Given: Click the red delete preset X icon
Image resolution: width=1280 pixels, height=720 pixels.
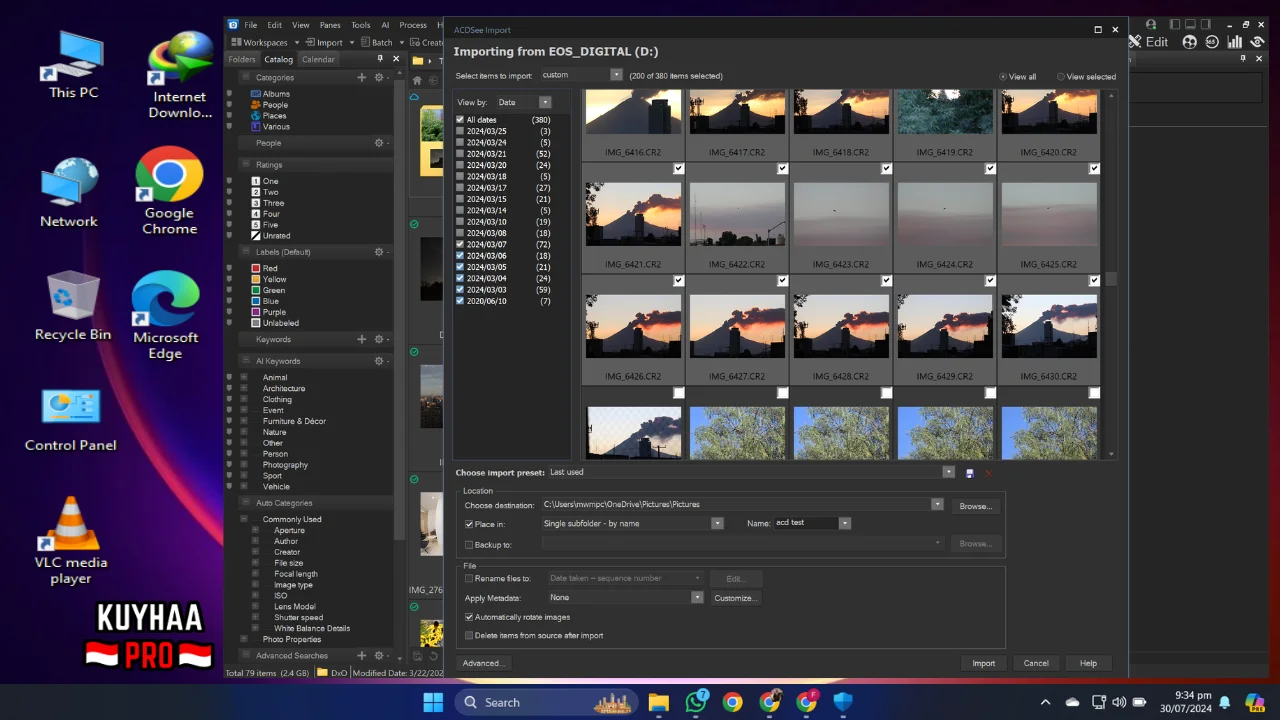Looking at the screenshot, I should click(988, 473).
